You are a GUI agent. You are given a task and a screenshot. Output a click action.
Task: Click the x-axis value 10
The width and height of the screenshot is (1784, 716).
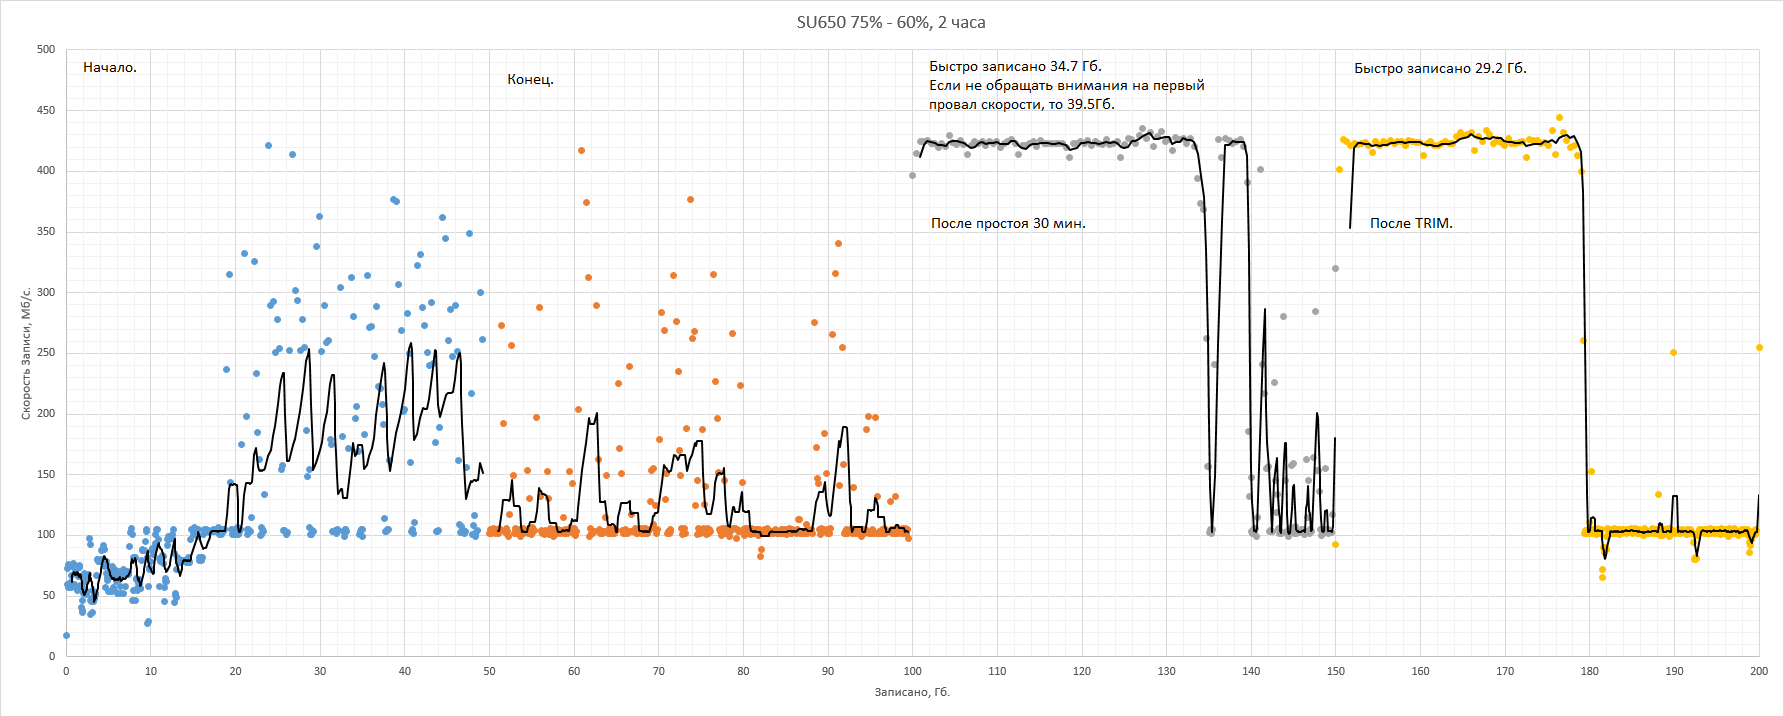[x=151, y=671]
